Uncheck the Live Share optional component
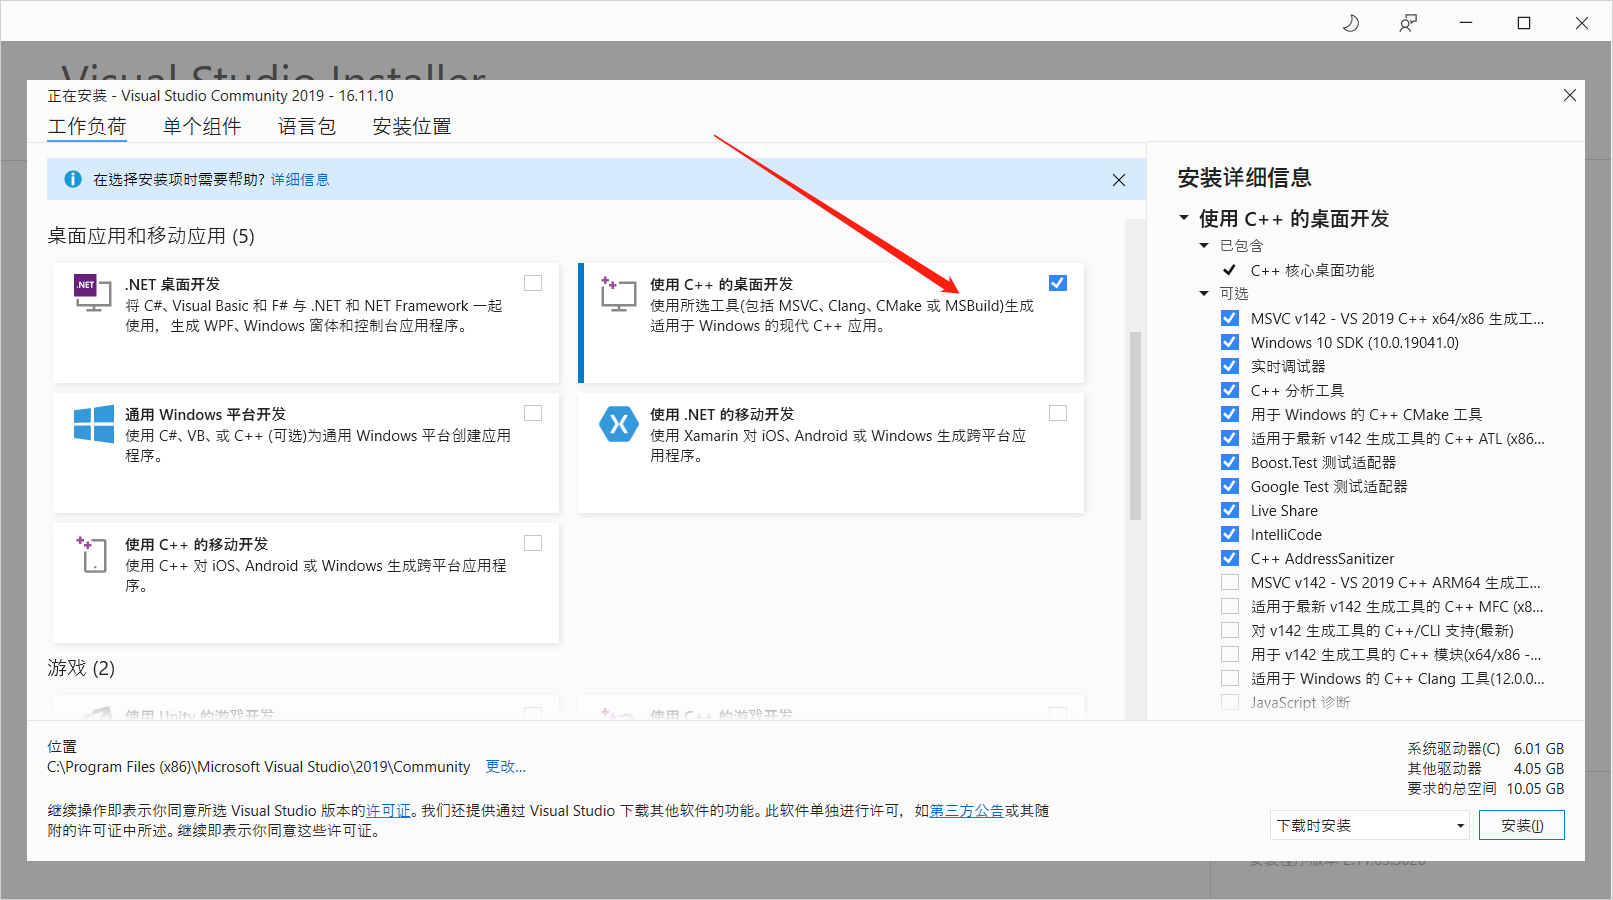 pos(1229,510)
